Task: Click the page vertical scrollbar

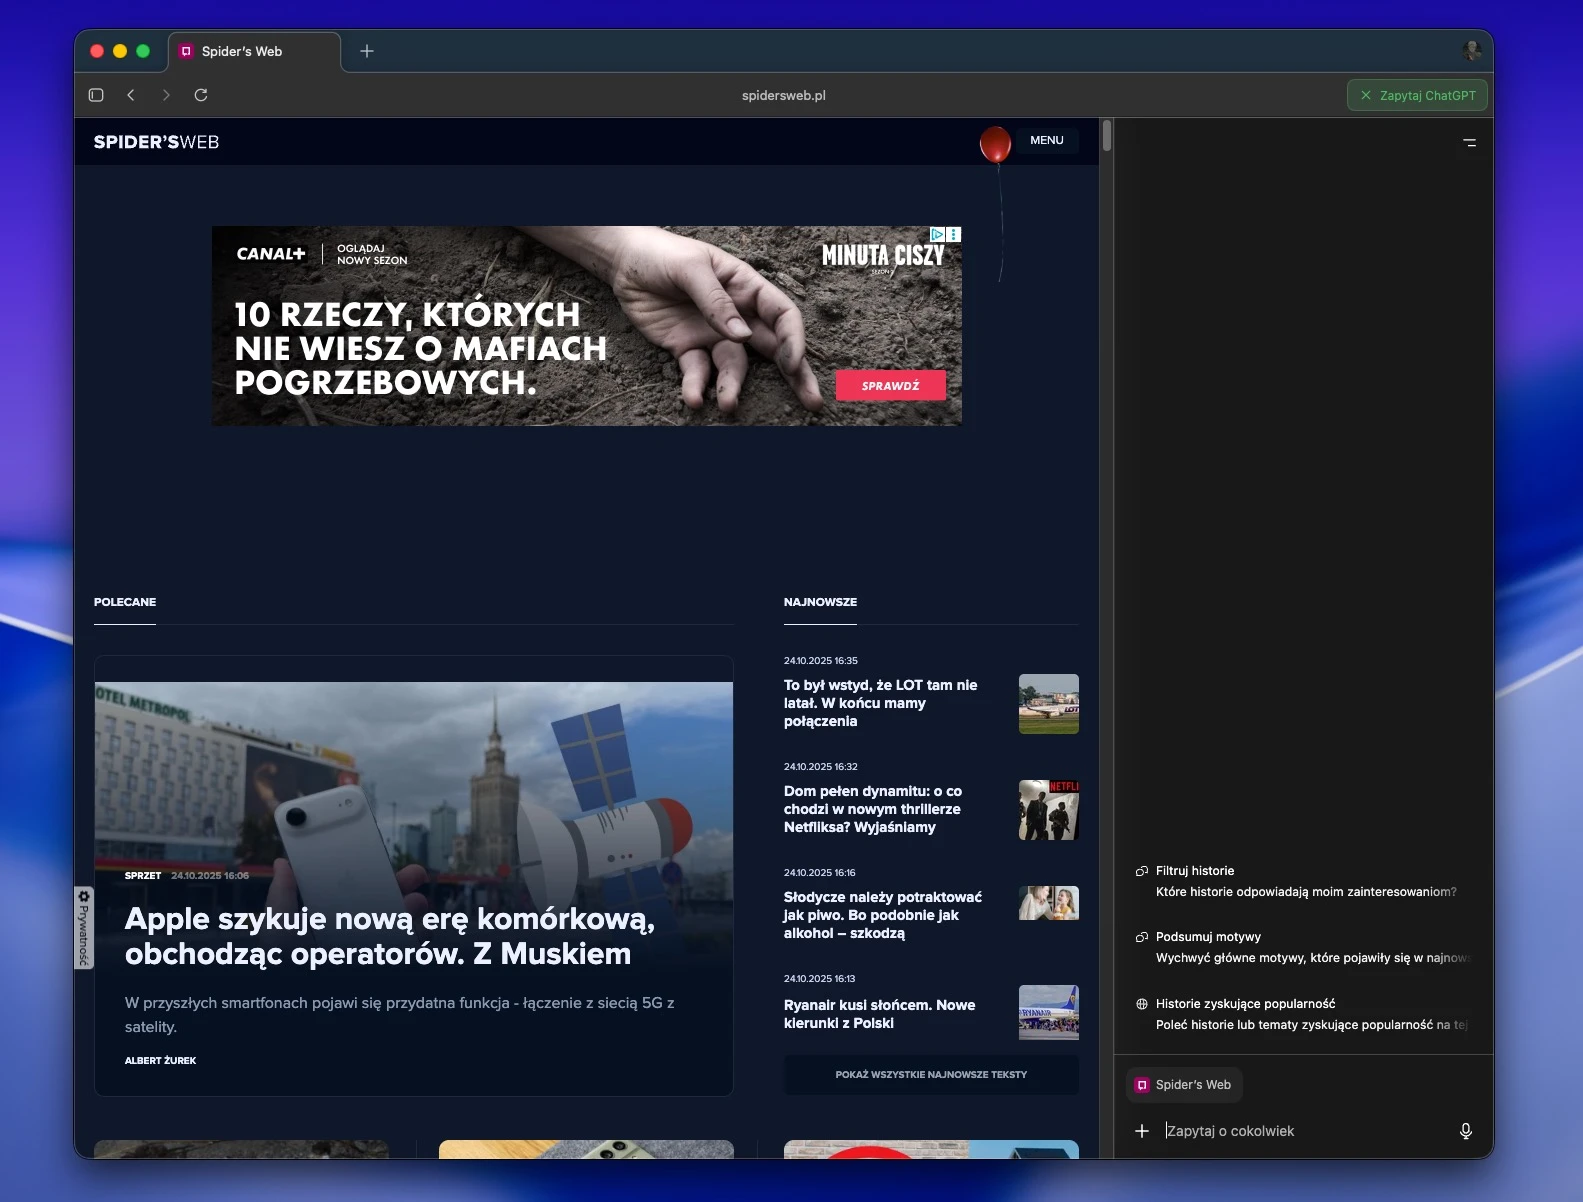Action: pos(1107,136)
